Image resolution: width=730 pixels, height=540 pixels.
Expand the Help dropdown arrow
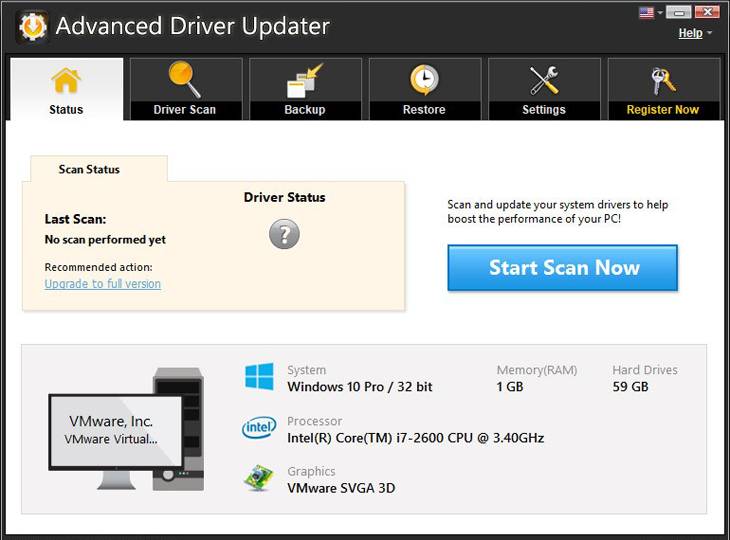click(x=710, y=33)
